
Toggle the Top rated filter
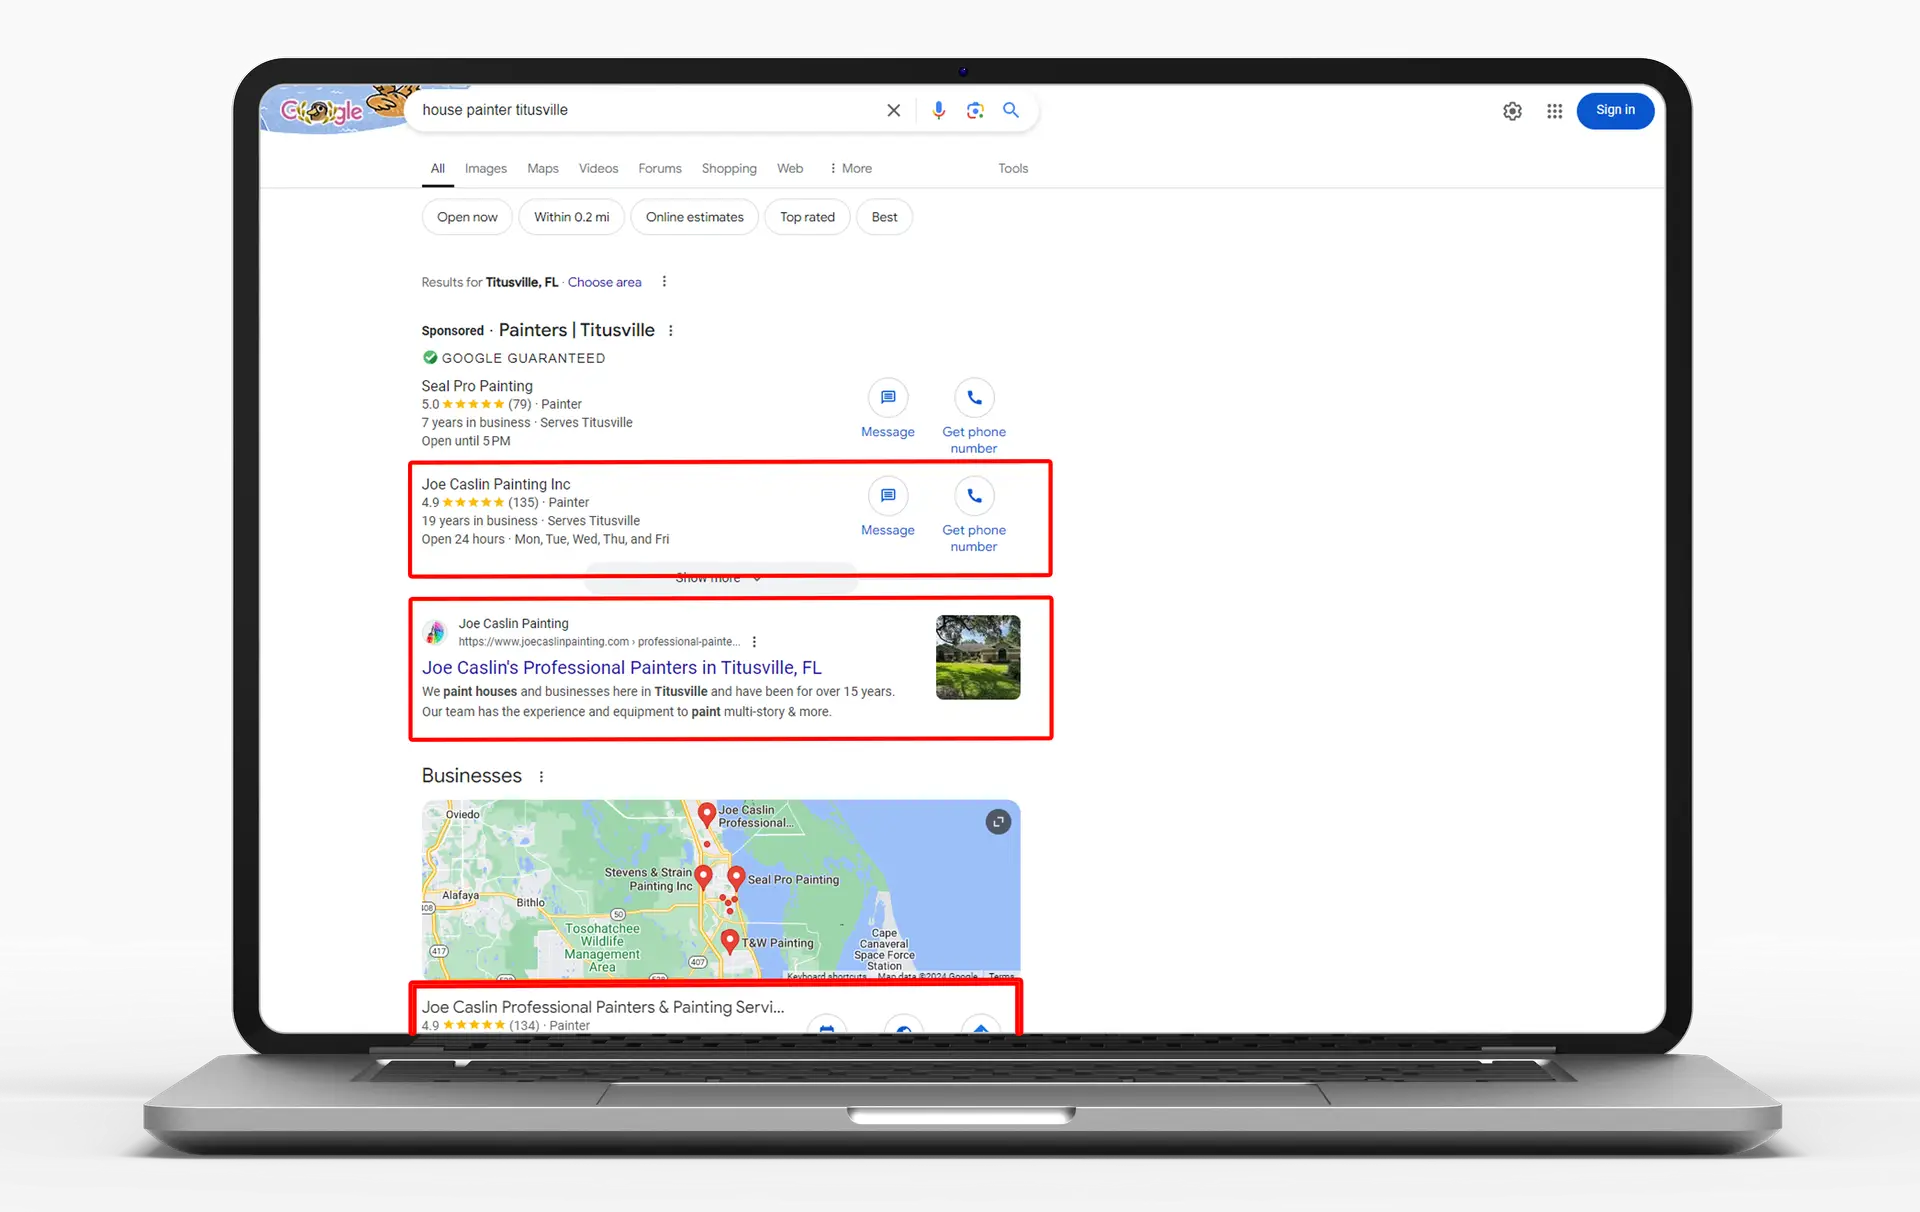(807, 216)
